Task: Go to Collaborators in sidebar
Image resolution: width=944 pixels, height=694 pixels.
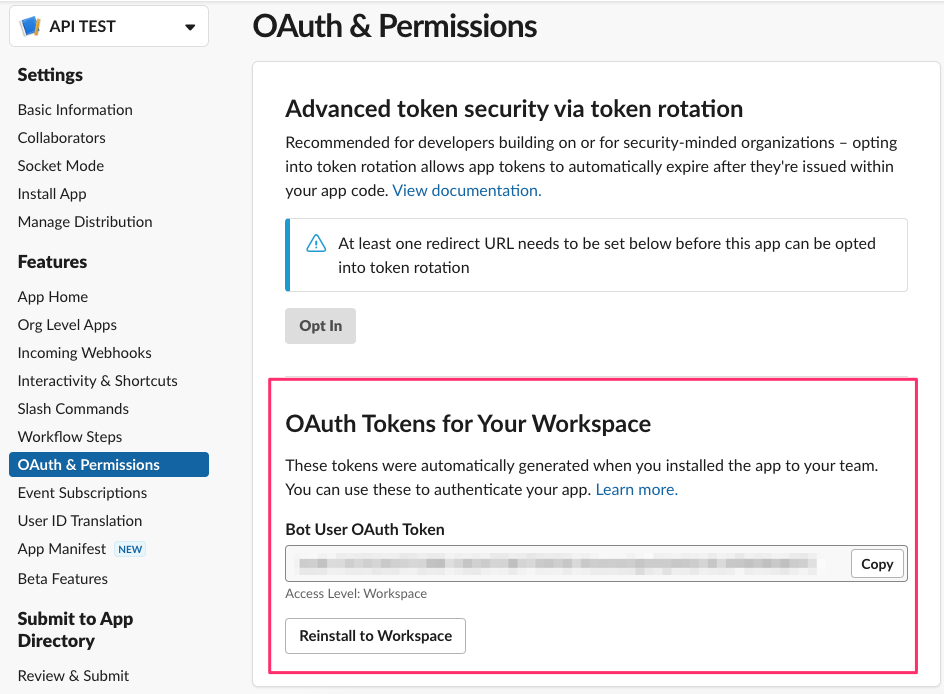Action: click(x=61, y=138)
